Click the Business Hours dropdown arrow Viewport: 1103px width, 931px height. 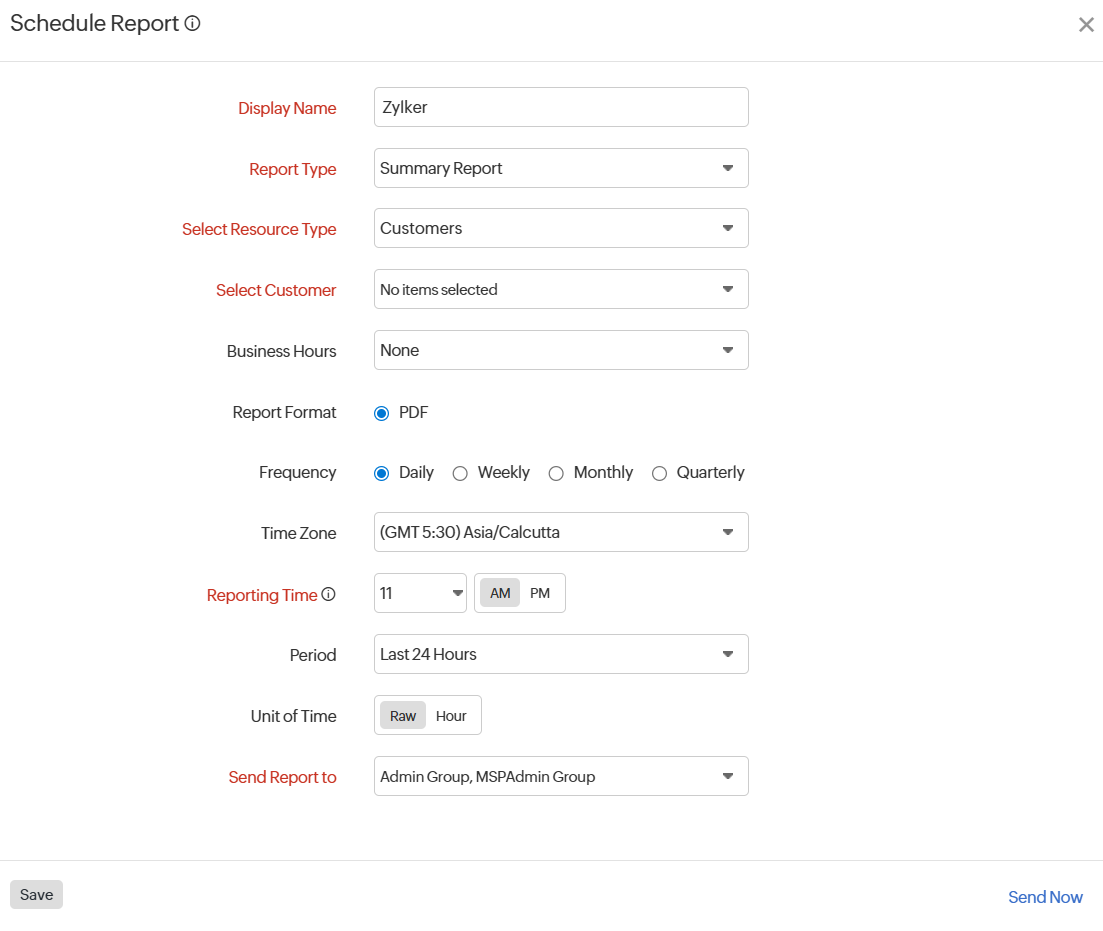[729, 350]
